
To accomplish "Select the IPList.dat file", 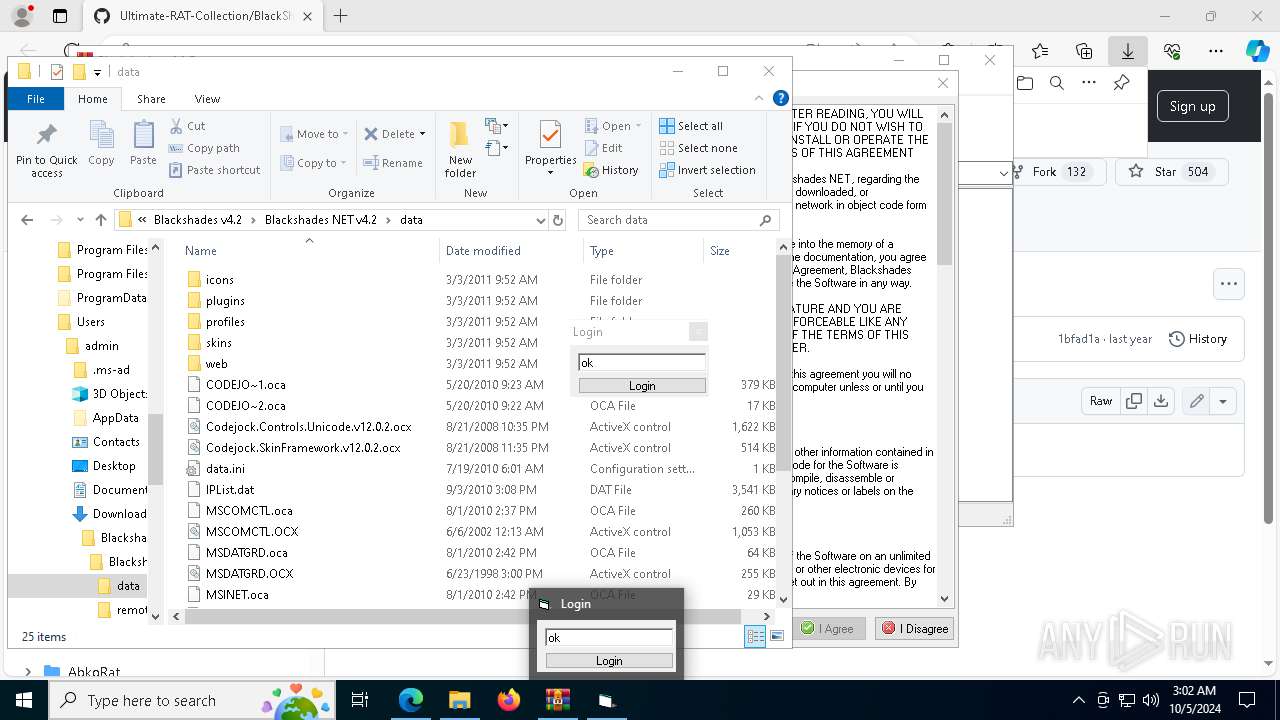I will (230, 490).
